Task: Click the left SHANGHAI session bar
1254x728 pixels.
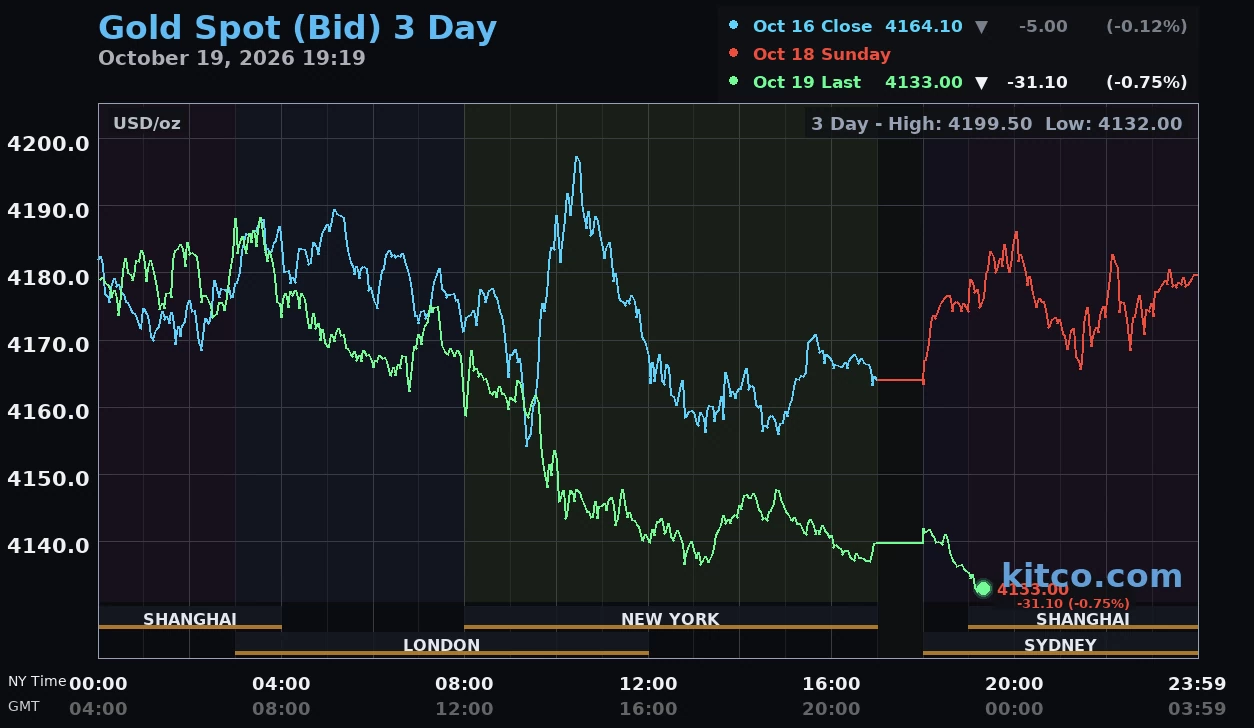Action: [x=190, y=619]
